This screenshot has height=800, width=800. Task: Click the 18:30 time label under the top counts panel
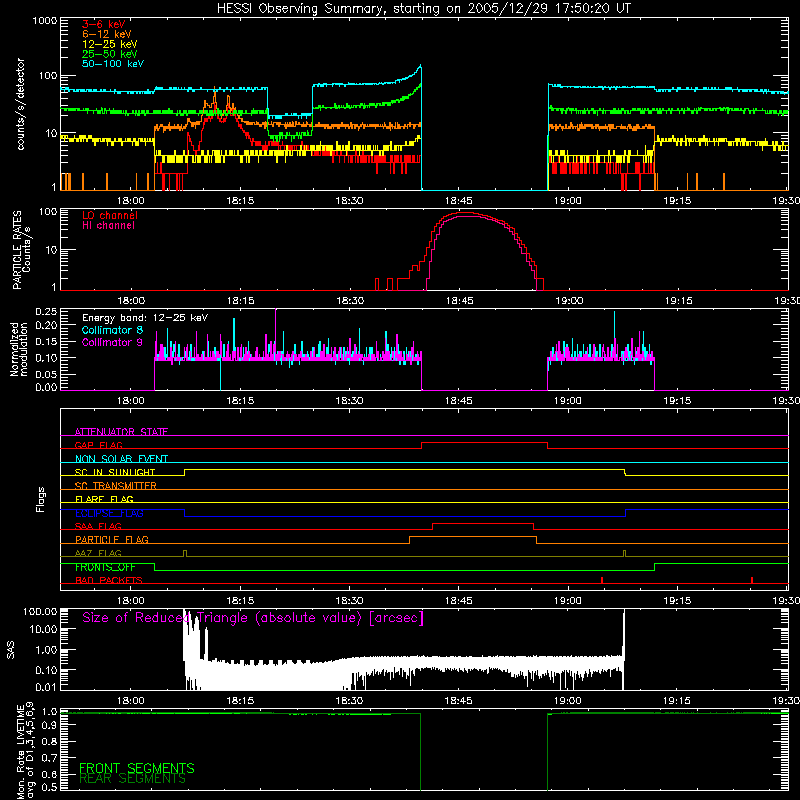click(x=349, y=201)
